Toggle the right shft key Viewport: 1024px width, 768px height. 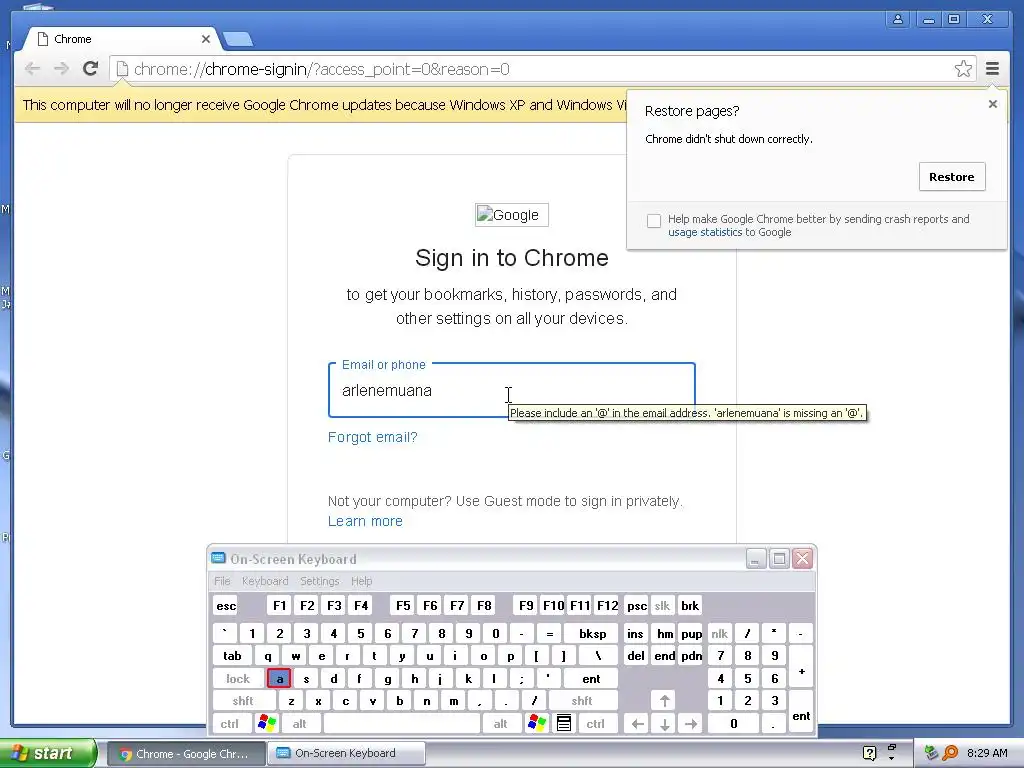[x=582, y=701]
